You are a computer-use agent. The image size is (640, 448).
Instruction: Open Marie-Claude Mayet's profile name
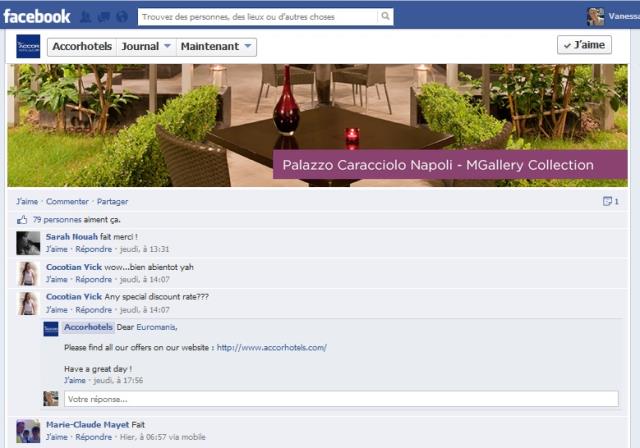[x=87, y=425]
